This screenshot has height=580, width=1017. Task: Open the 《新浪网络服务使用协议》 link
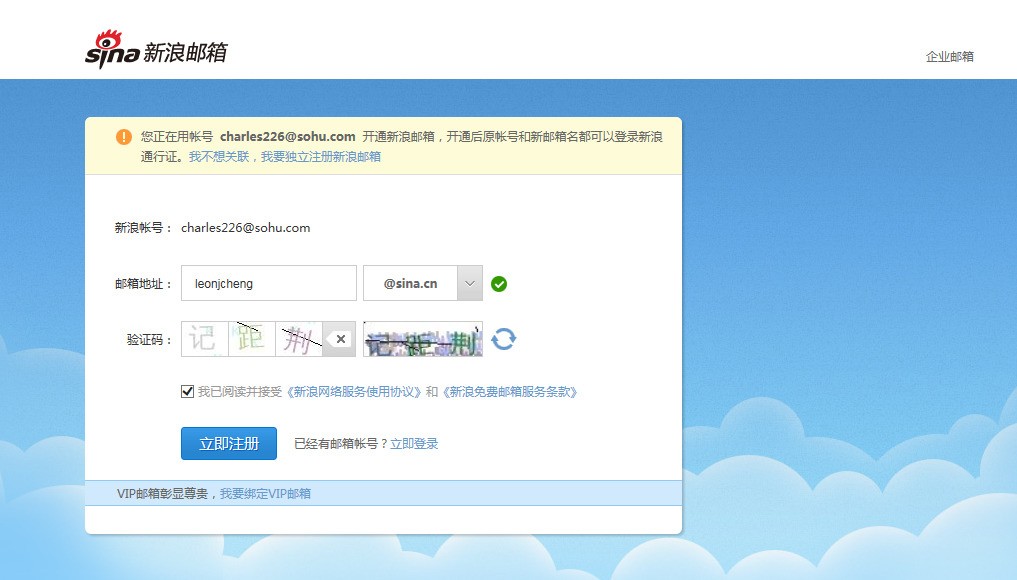pos(354,392)
